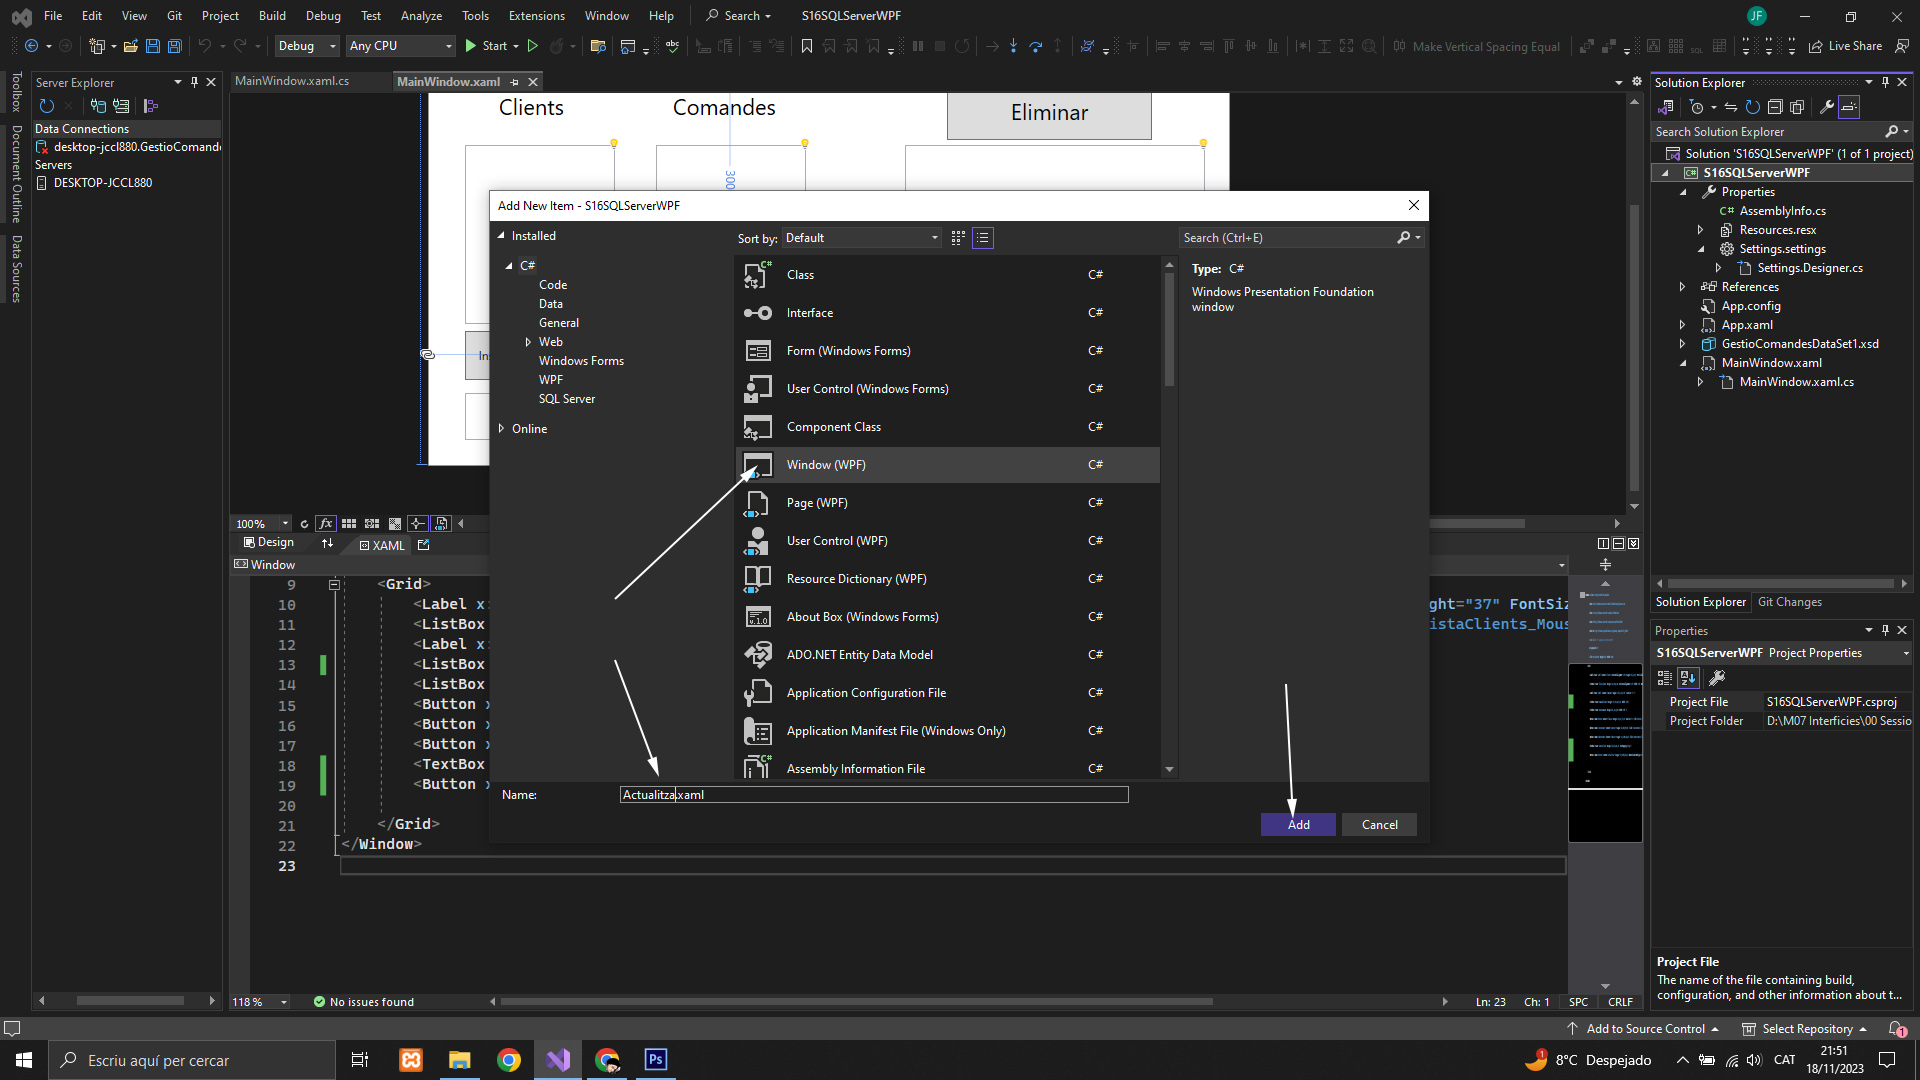Open the Extensions menu
Viewport: 1920px width, 1080px height.
pyautogui.click(x=536, y=16)
